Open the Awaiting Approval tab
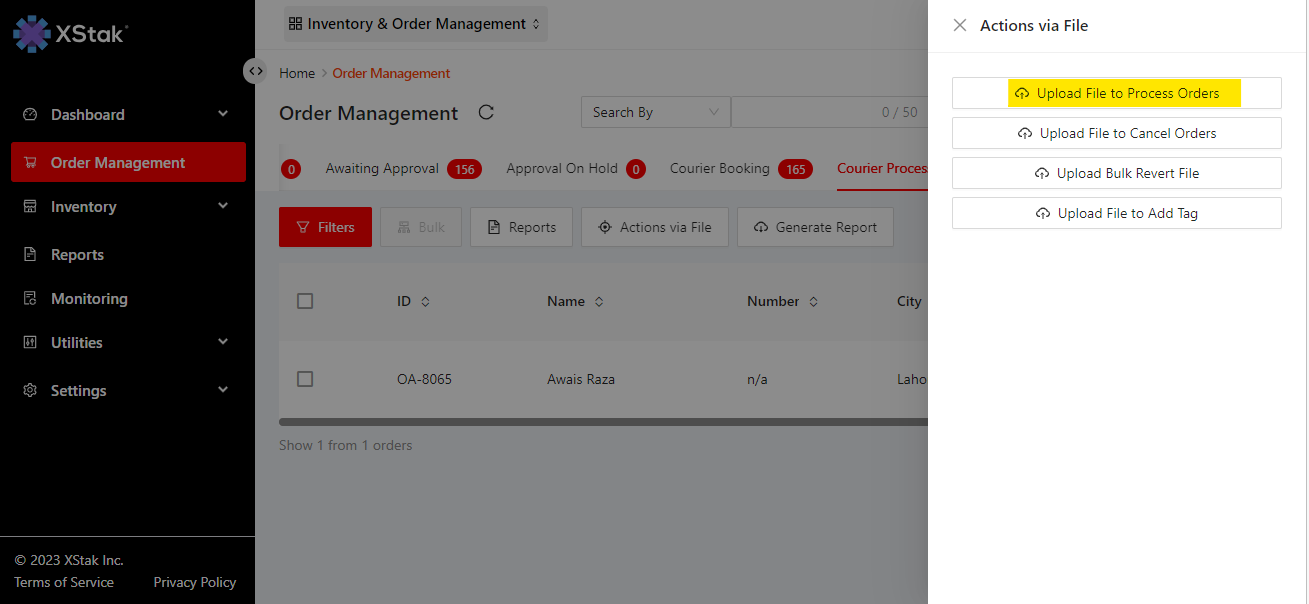 pos(382,169)
